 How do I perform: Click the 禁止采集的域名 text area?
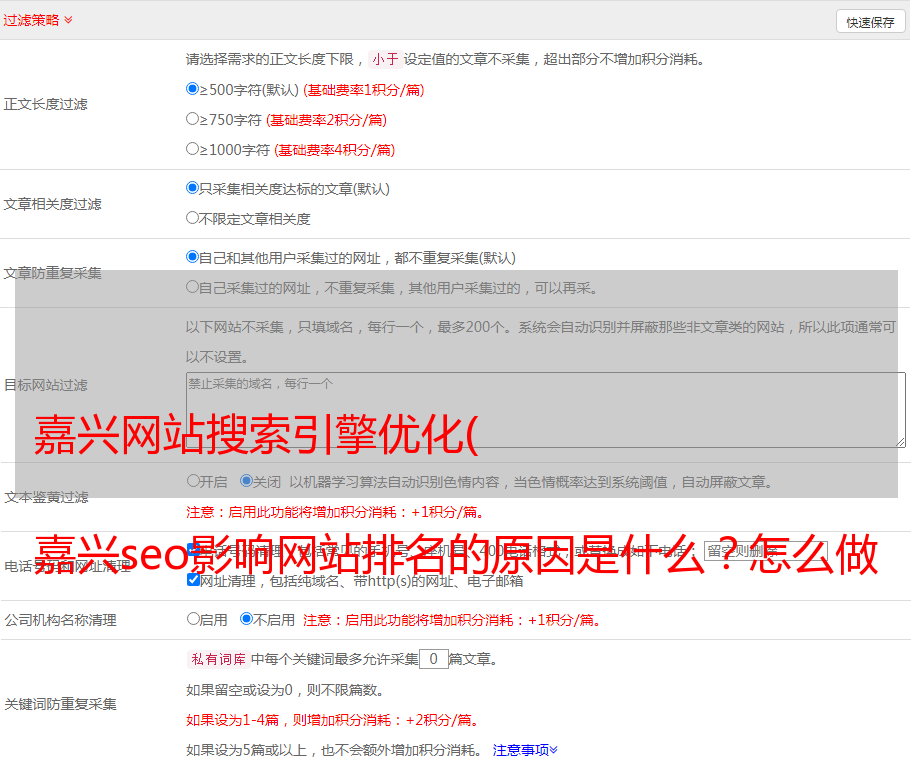tap(545, 410)
